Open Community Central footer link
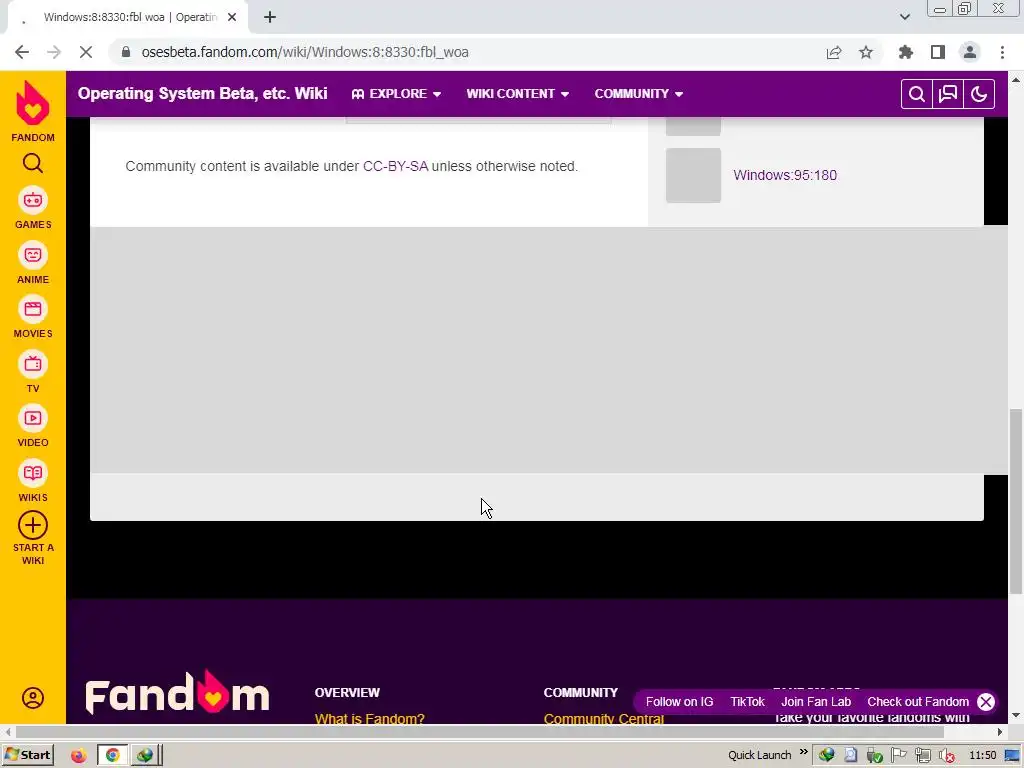1024x768 pixels. [603, 718]
